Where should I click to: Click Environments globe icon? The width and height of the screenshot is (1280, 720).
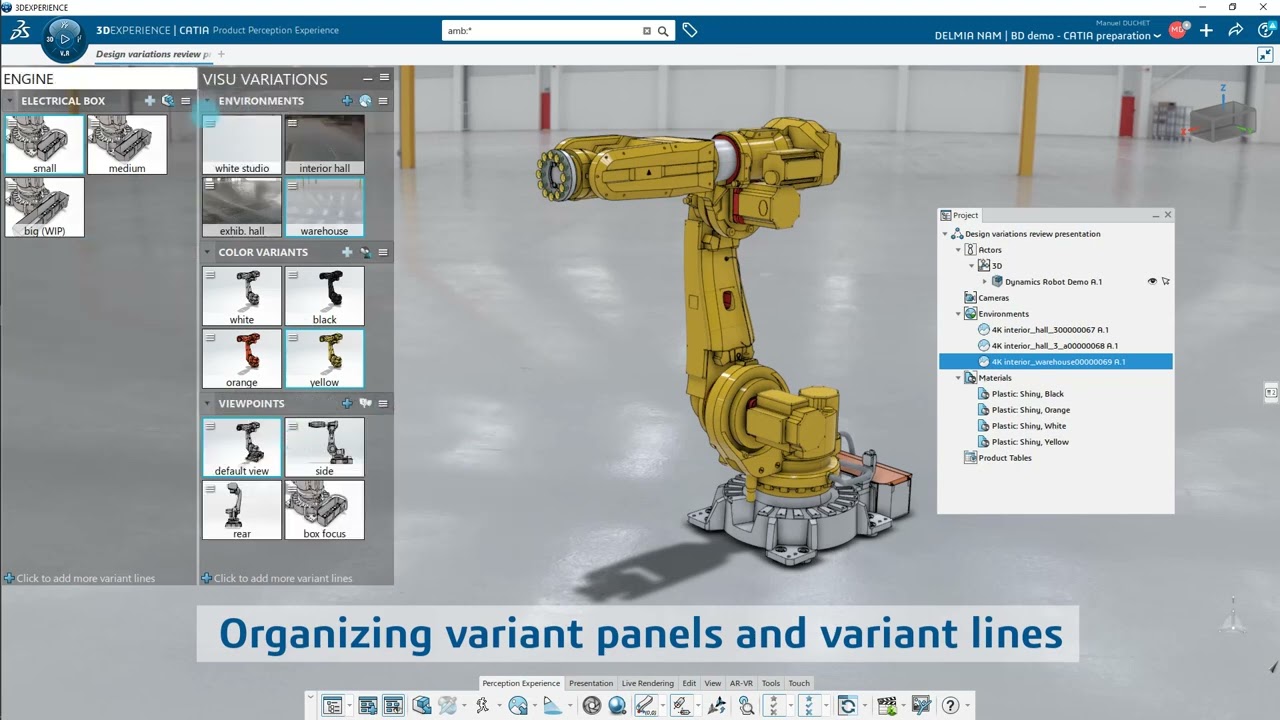point(365,101)
